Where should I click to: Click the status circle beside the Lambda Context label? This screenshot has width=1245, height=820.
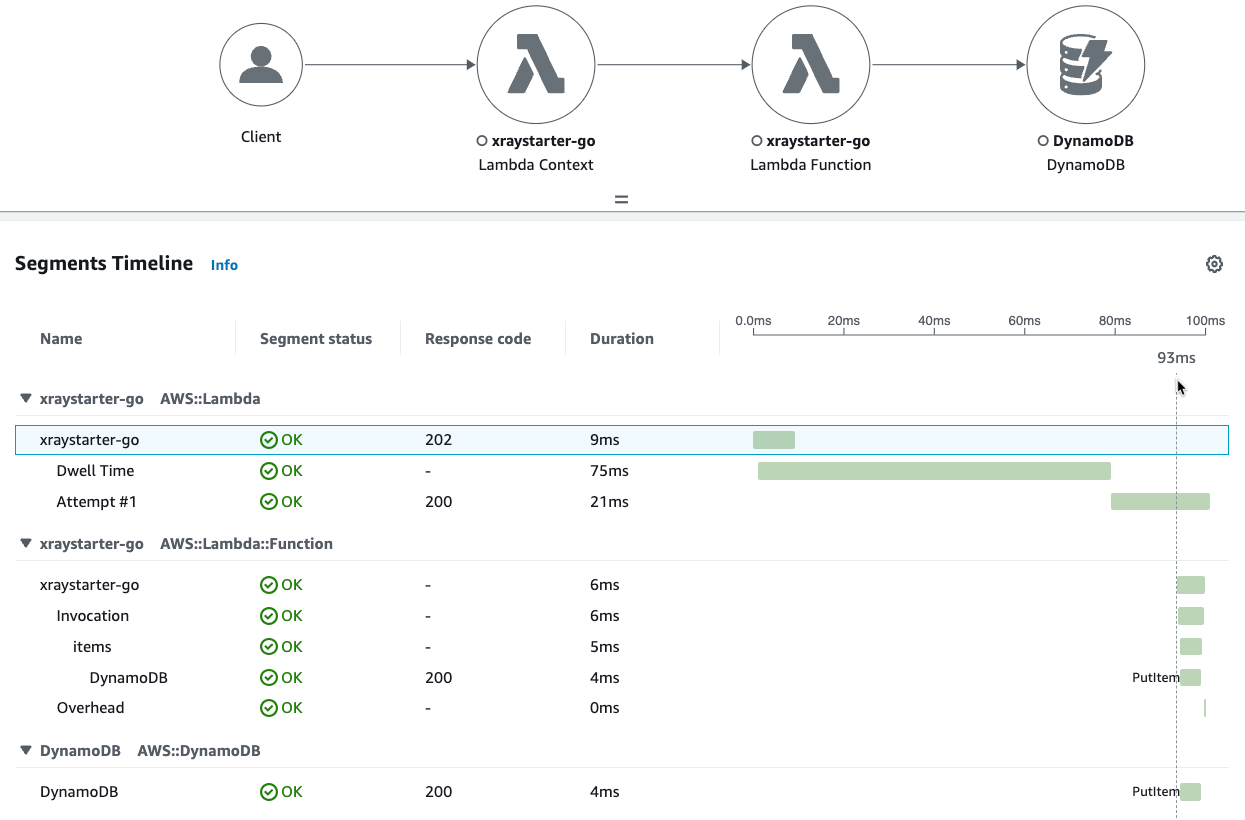[482, 141]
